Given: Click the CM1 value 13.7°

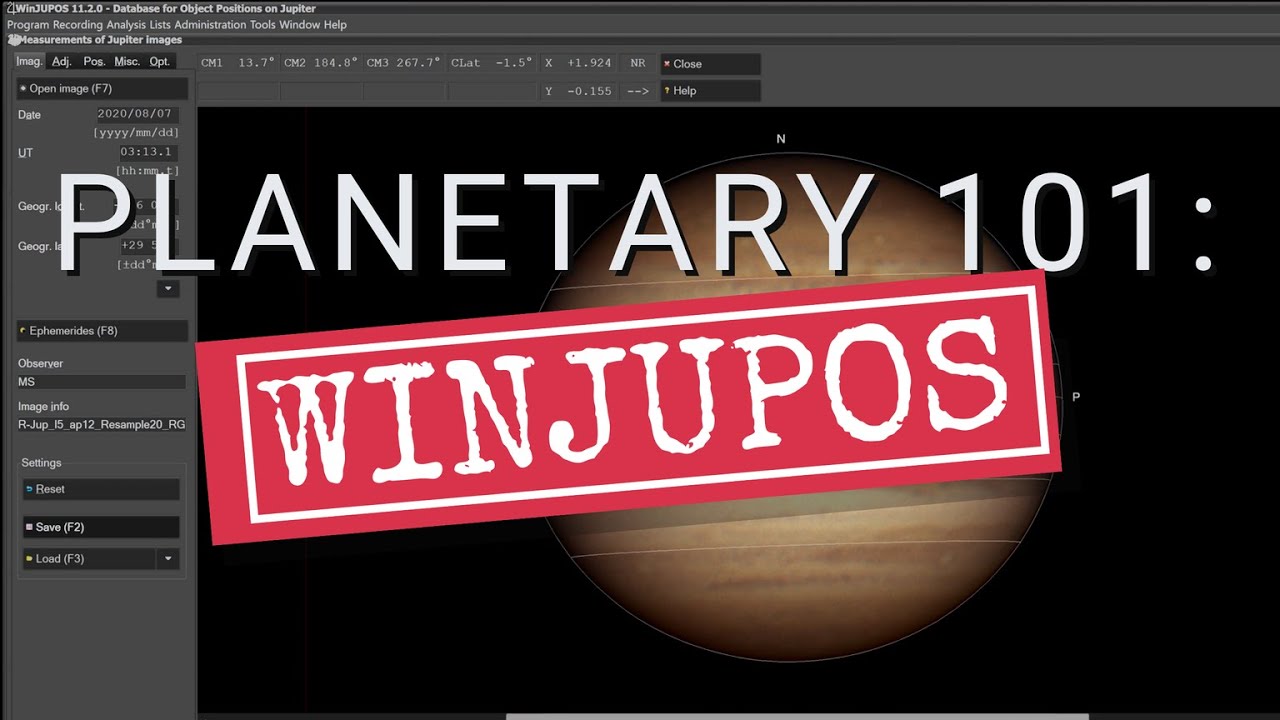Looking at the screenshot, I should (x=256, y=63).
